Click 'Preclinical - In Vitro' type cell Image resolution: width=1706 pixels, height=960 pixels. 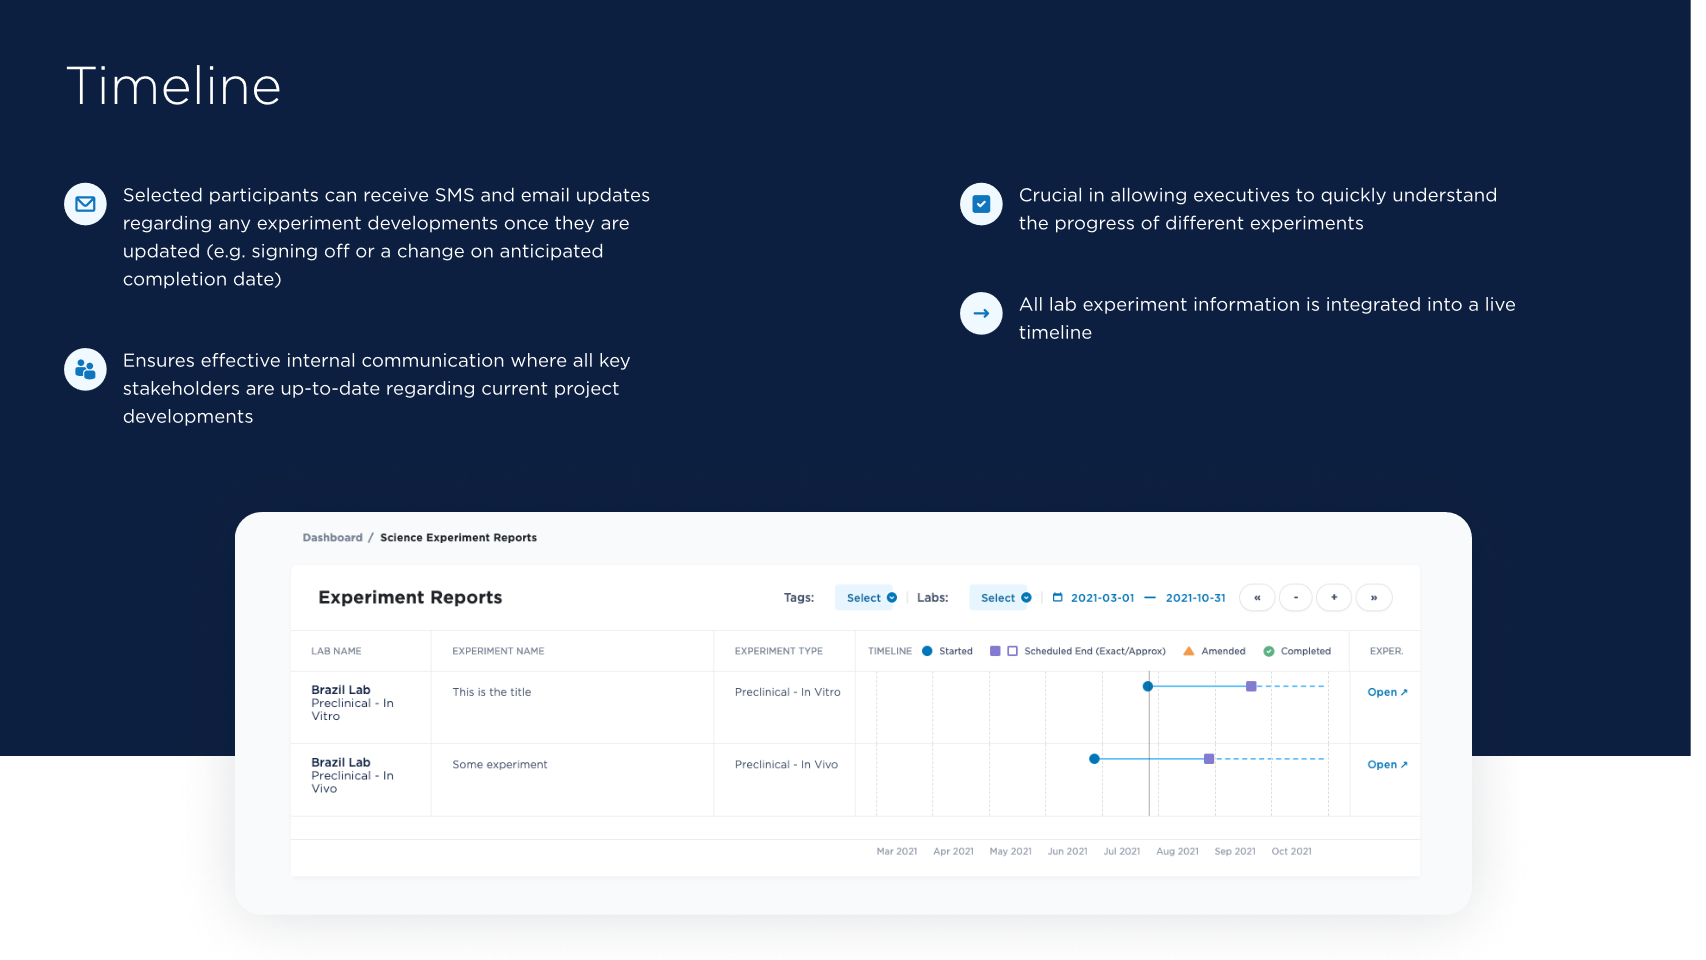pyautogui.click(x=787, y=692)
